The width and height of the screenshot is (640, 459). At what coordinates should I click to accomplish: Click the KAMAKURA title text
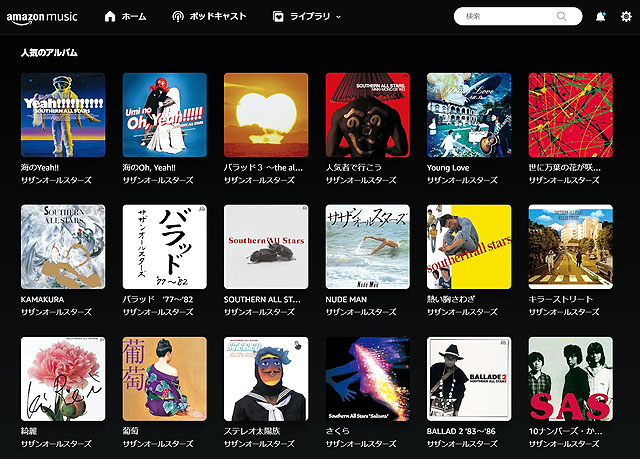tap(42, 299)
